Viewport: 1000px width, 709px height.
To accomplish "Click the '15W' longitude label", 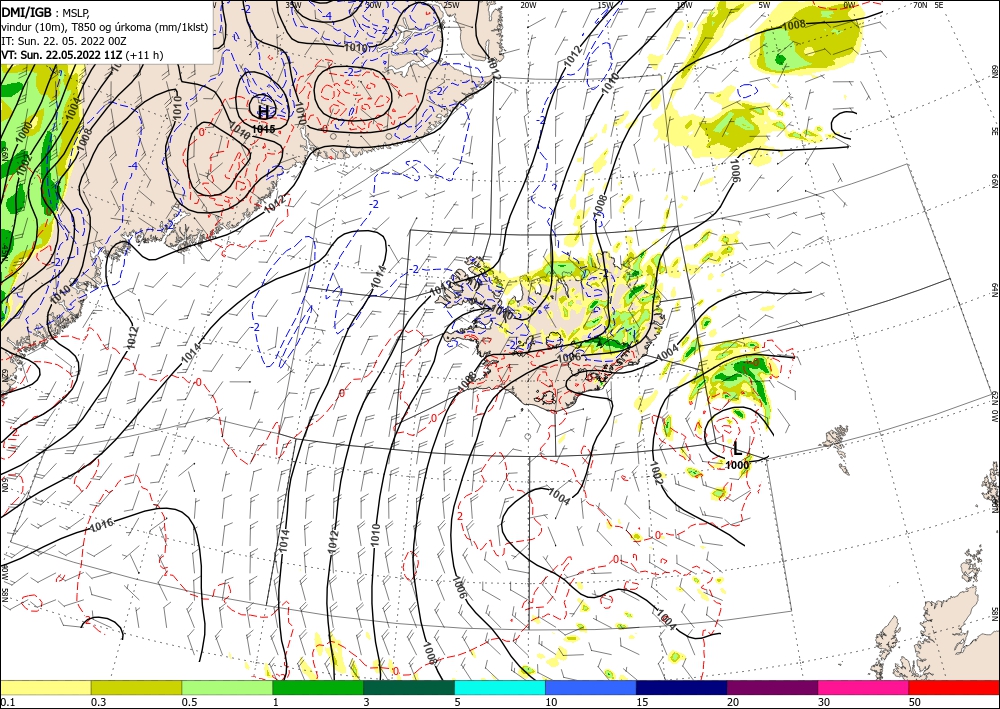I will [606, 5].
